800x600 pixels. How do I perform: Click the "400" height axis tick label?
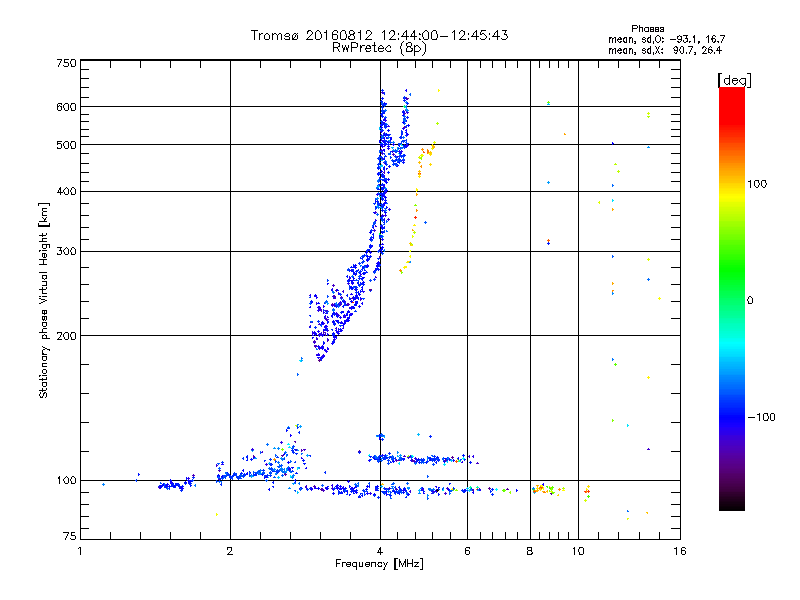click(66, 192)
